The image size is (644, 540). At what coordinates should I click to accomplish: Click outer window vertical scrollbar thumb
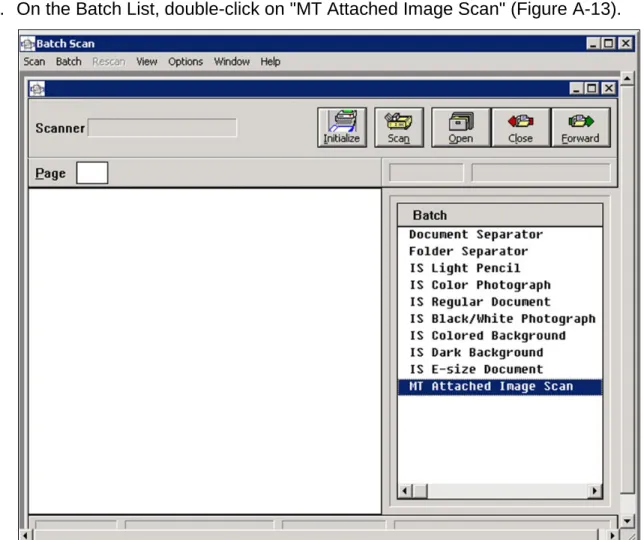click(x=627, y=289)
